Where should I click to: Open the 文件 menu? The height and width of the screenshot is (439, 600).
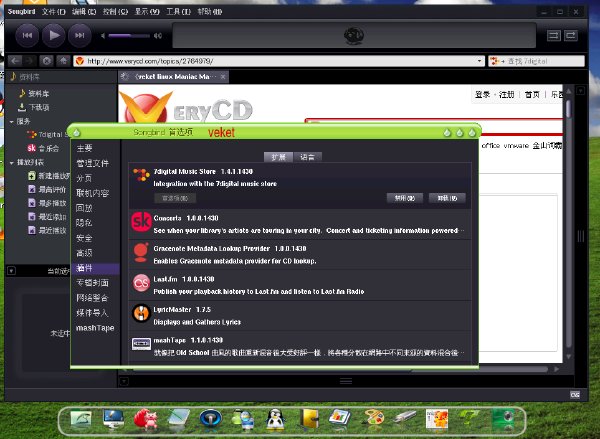click(x=54, y=11)
